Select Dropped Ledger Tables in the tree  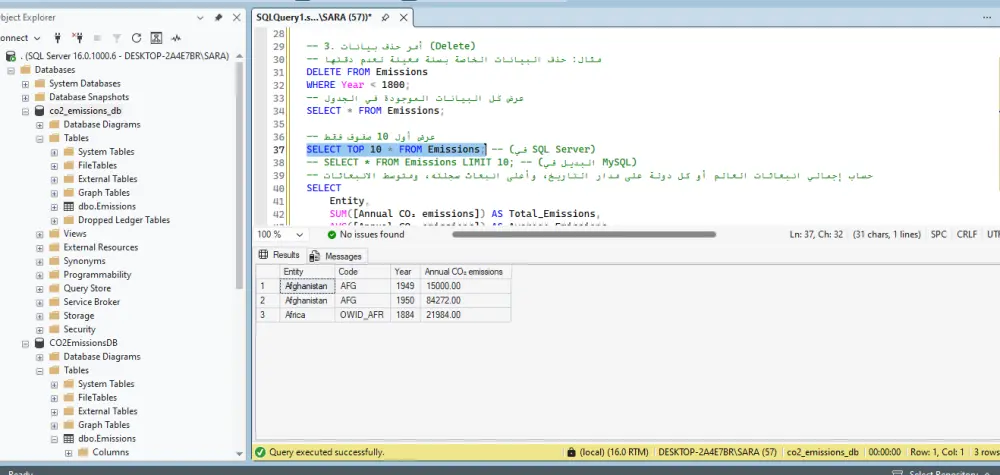click(124, 220)
